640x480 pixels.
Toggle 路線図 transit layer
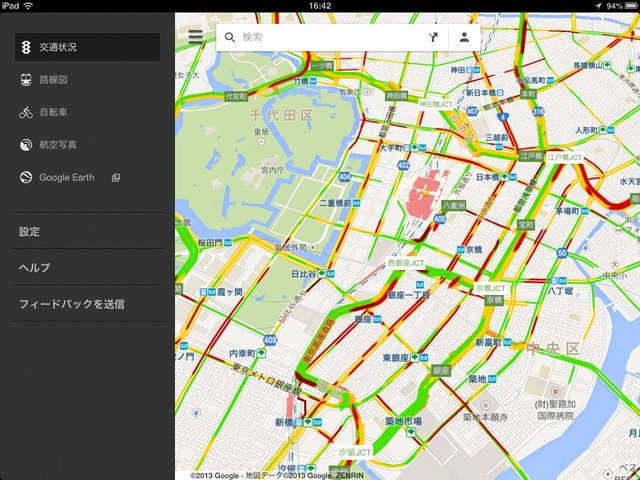point(87,80)
